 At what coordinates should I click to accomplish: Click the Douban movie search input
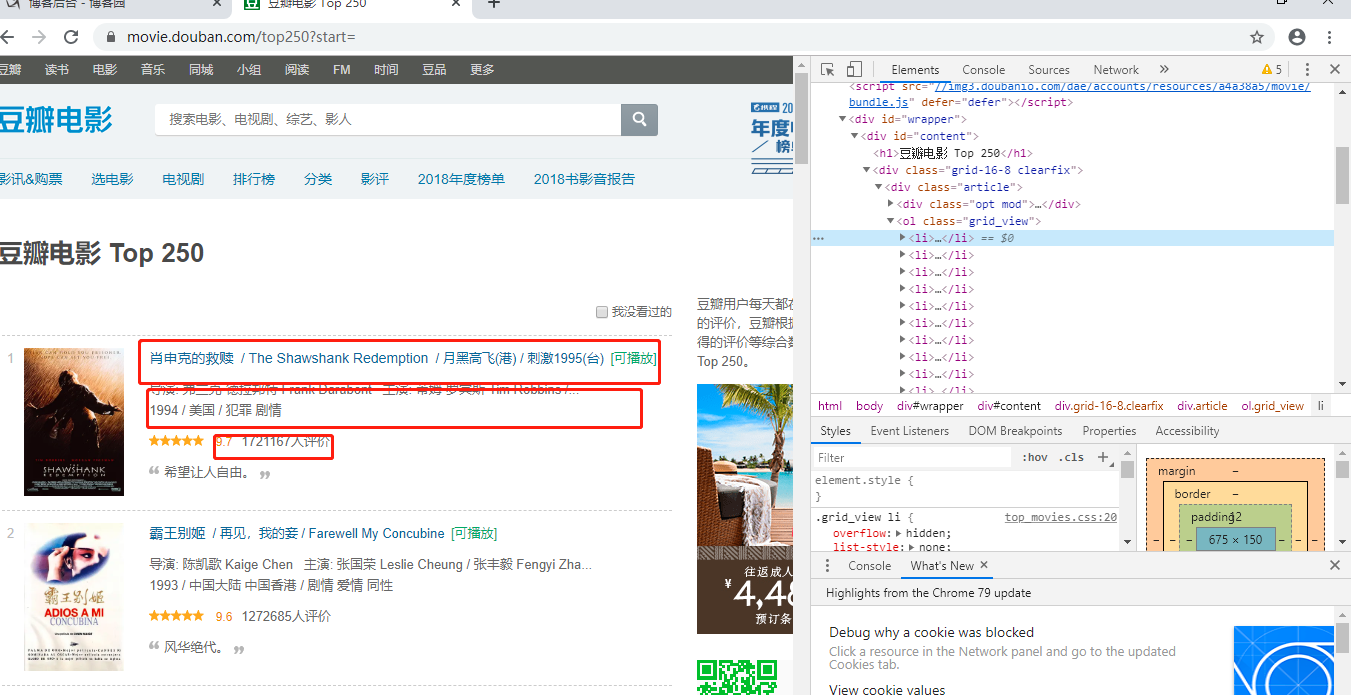pos(388,119)
